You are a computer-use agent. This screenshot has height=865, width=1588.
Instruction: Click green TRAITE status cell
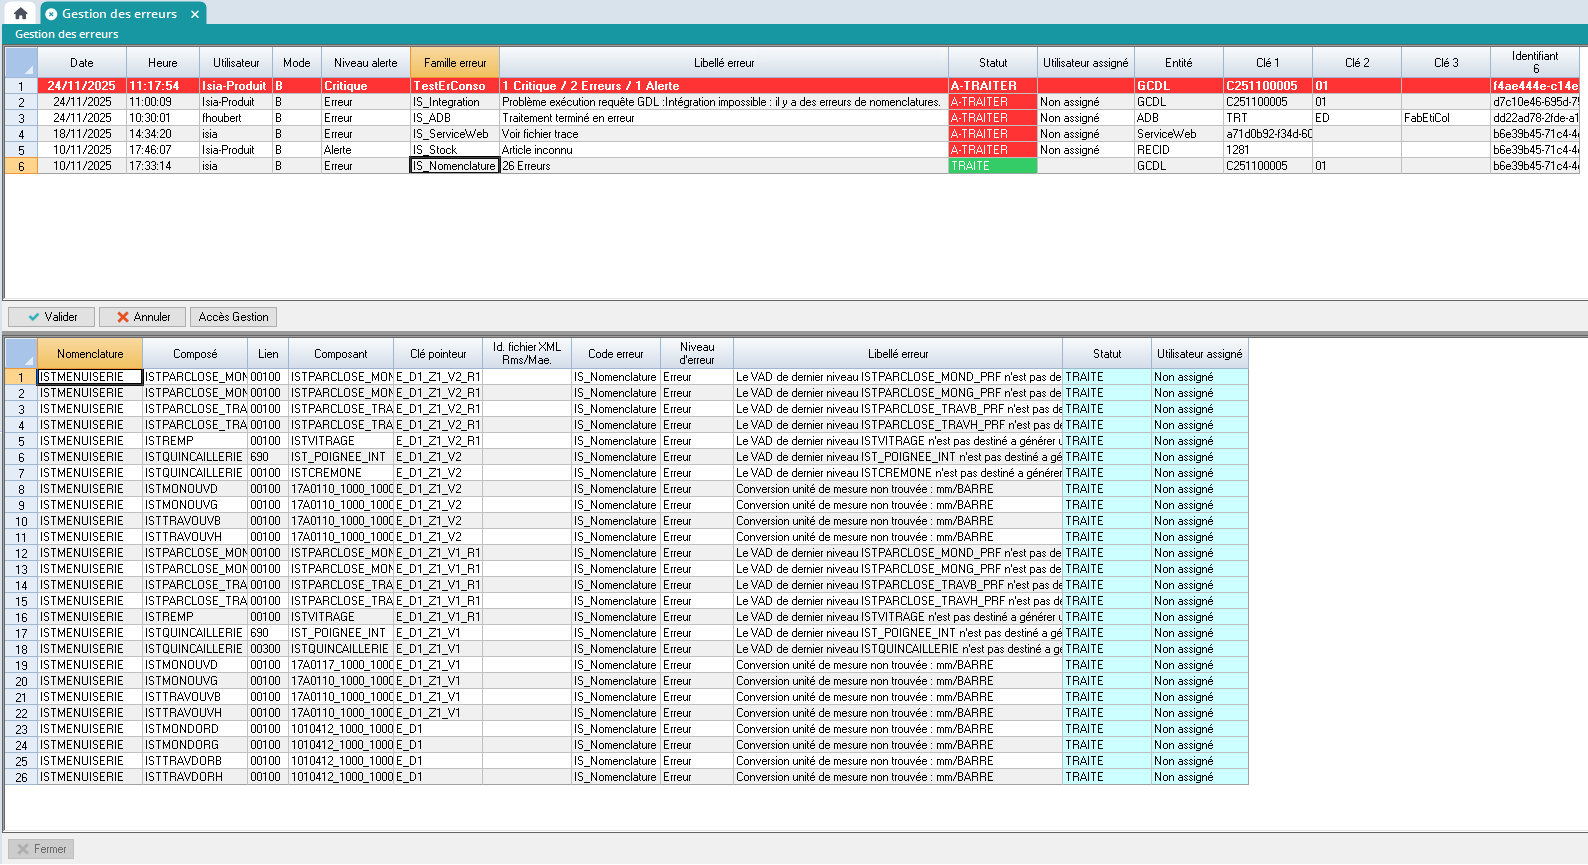point(992,166)
